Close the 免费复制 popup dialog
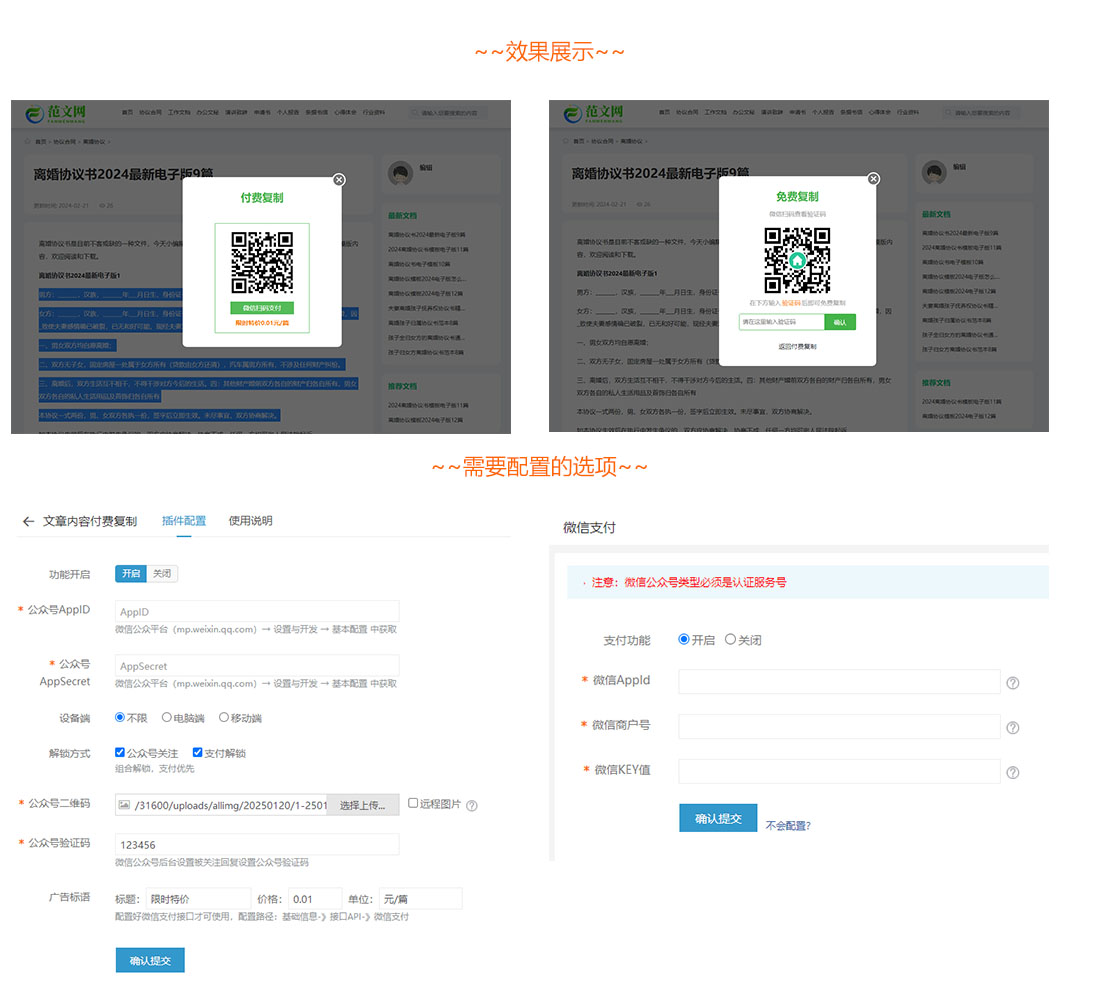The image size is (1100, 1000). (x=873, y=179)
